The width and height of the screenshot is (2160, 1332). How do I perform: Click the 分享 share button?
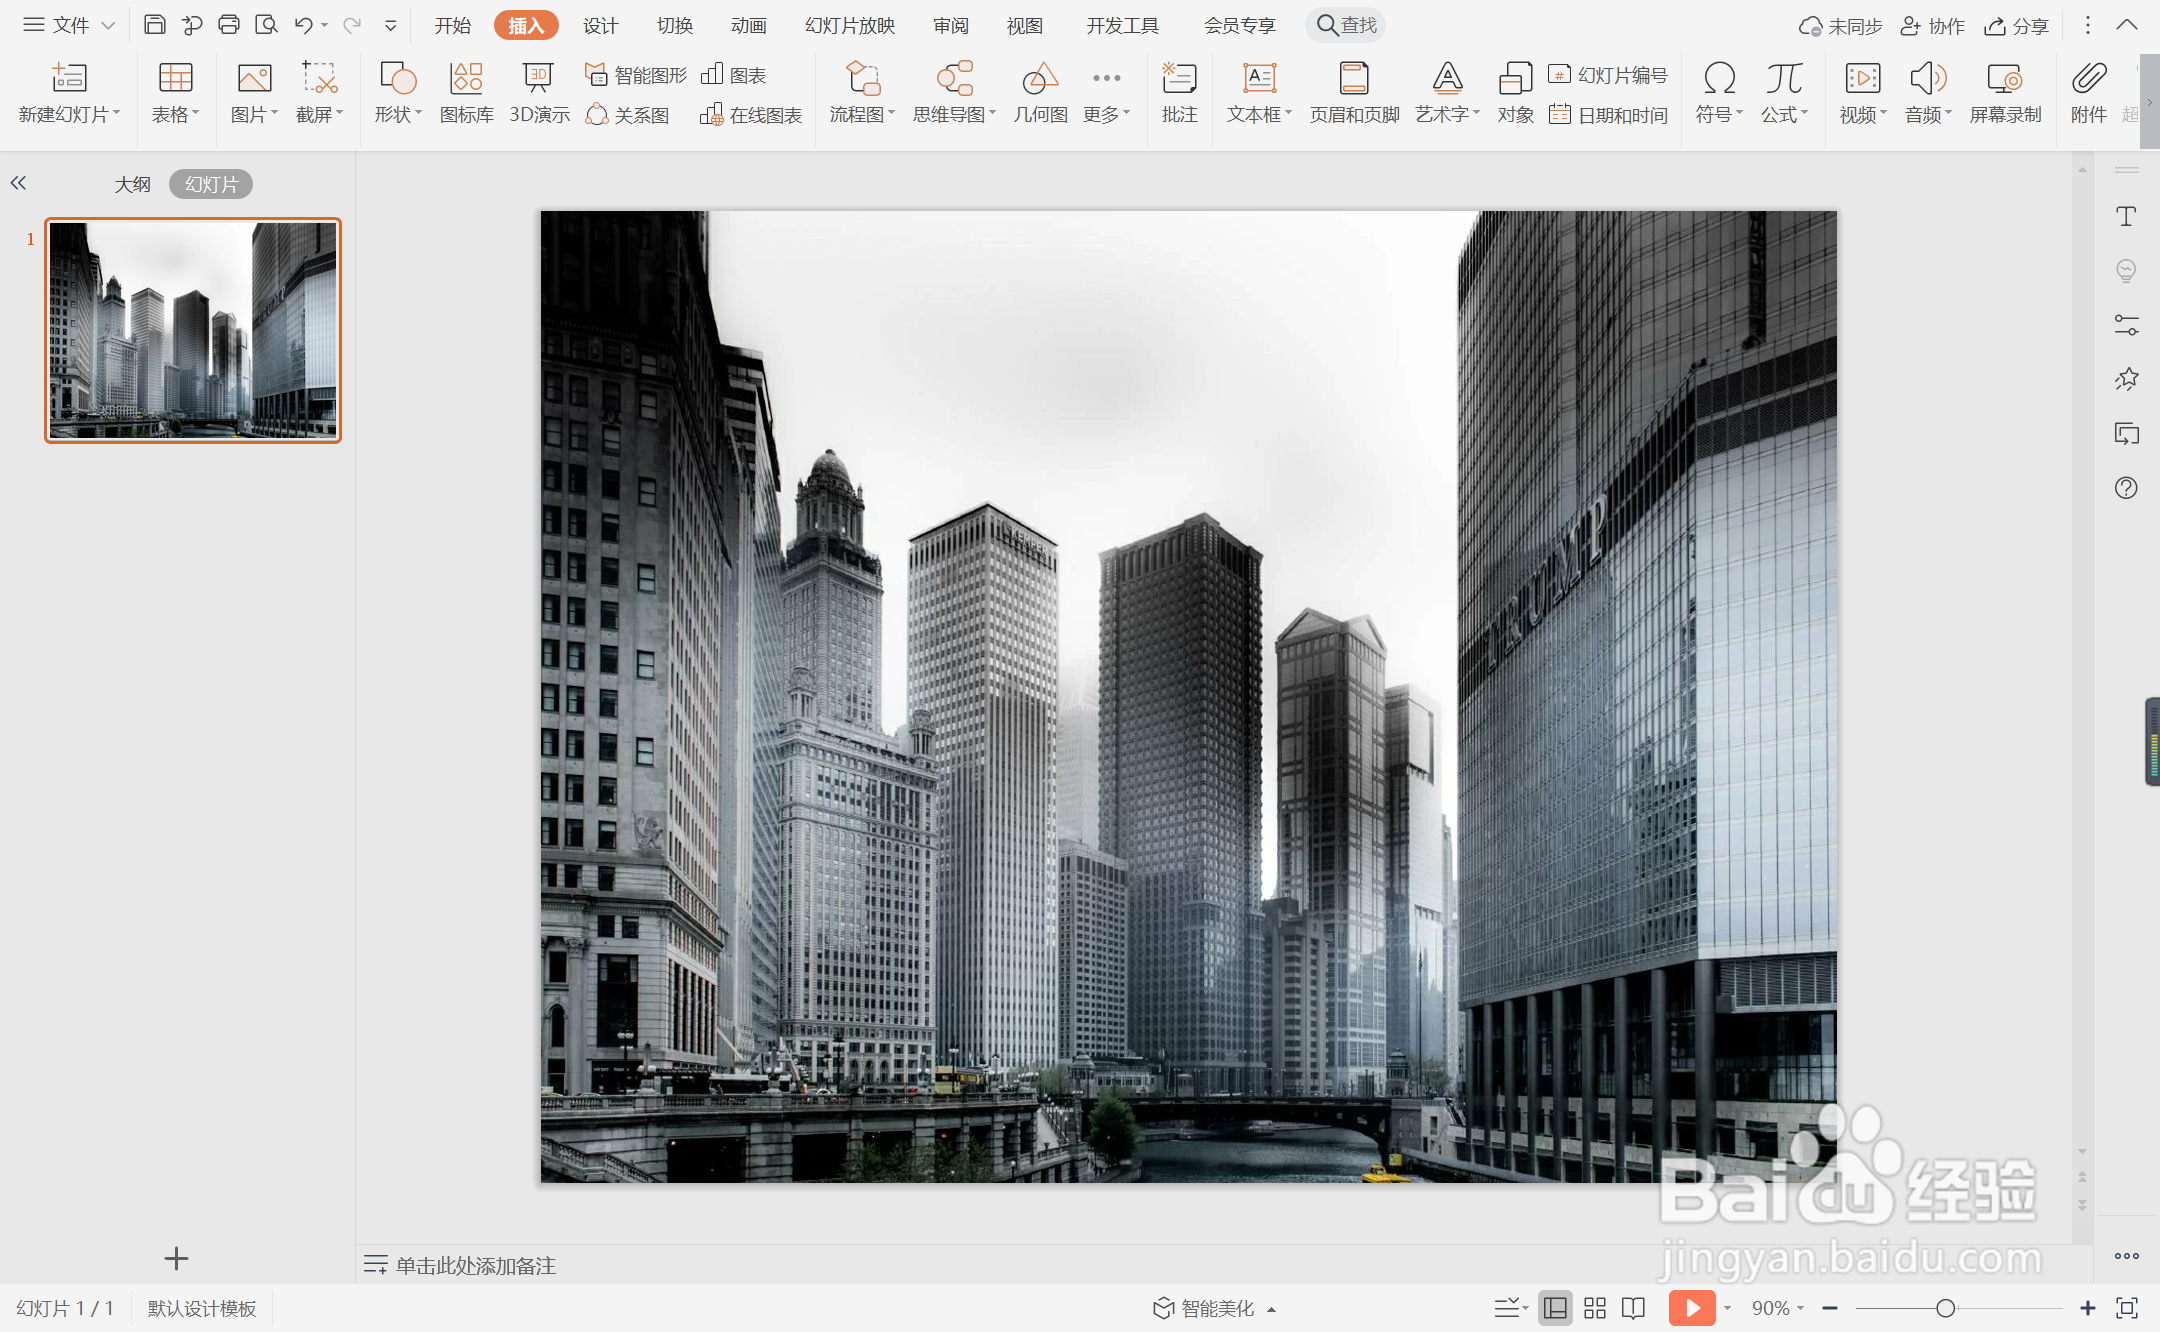click(2017, 25)
